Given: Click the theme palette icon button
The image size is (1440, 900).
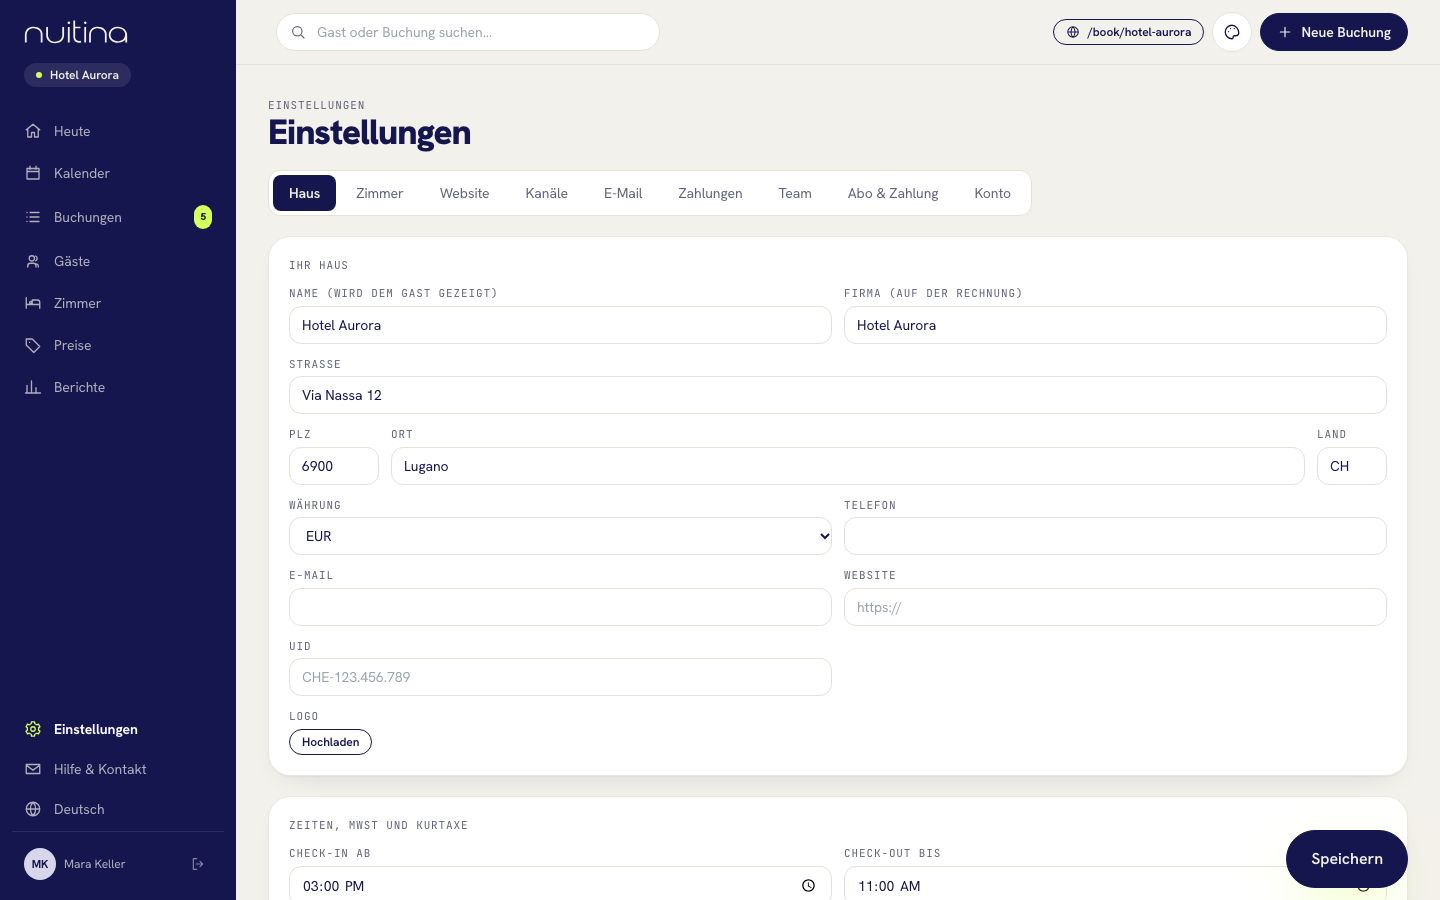Looking at the screenshot, I should (x=1232, y=32).
